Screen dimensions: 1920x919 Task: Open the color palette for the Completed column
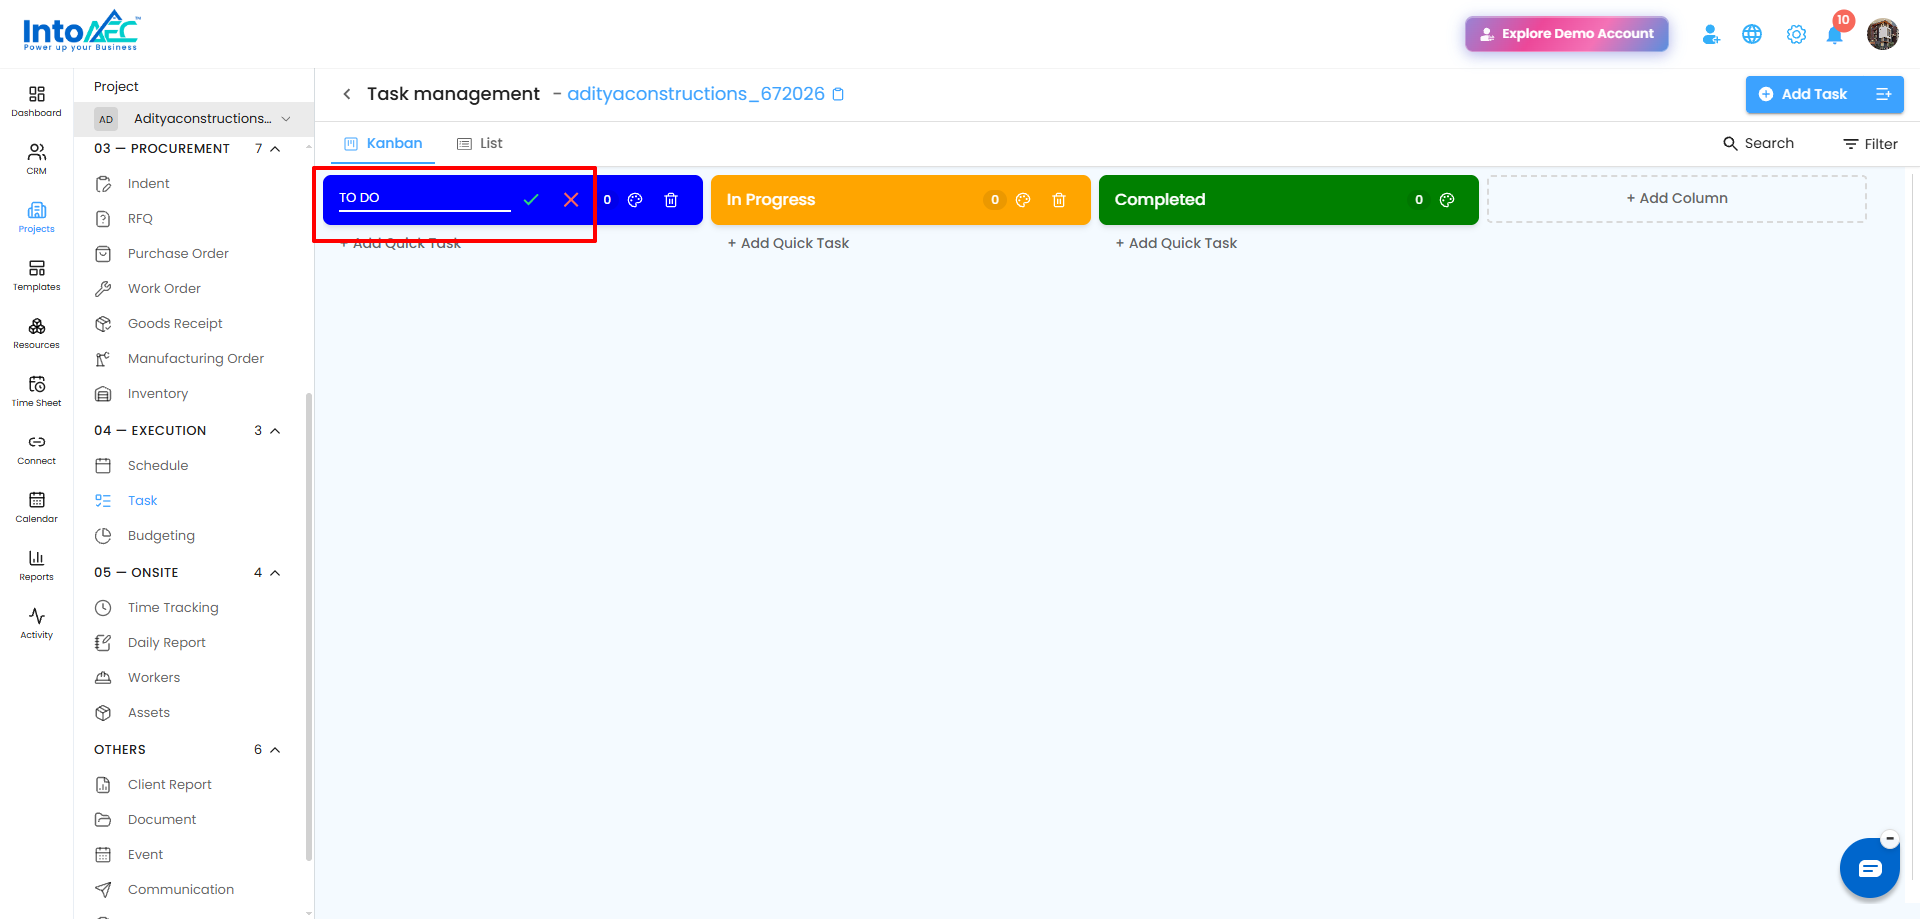(1447, 200)
